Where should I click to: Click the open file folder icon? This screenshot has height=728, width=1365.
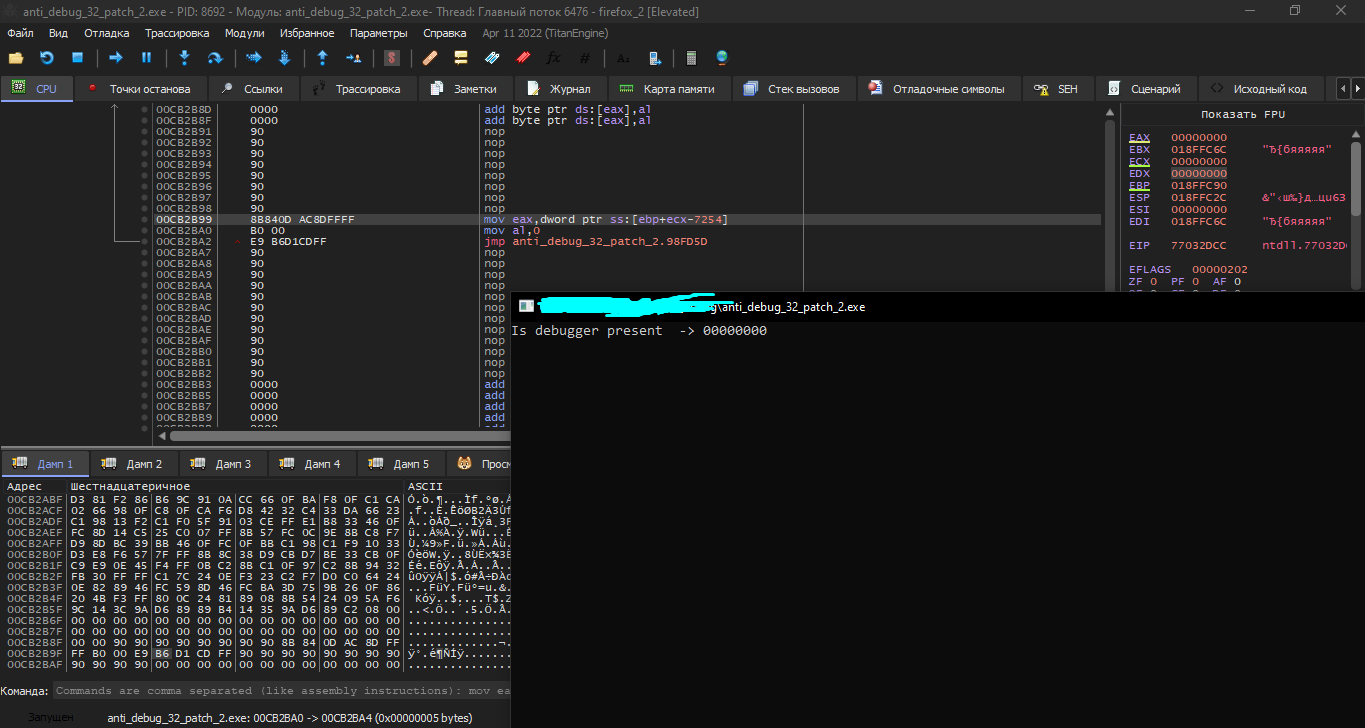[16, 58]
